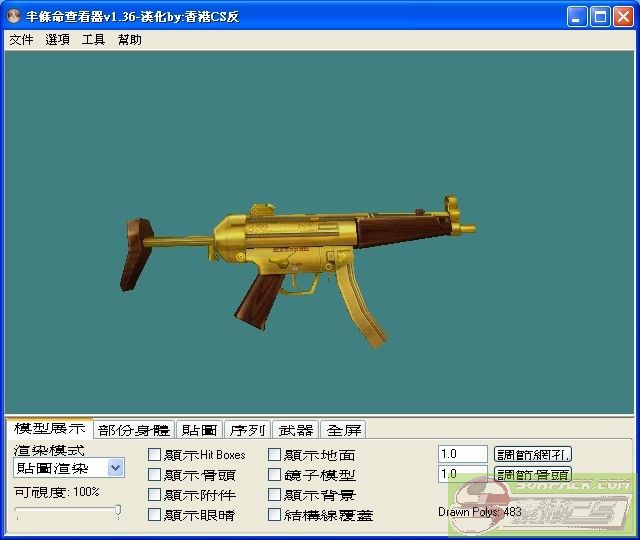Click the app icon in the title bar
This screenshot has height=540, width=640.
[x=13, y=17]
